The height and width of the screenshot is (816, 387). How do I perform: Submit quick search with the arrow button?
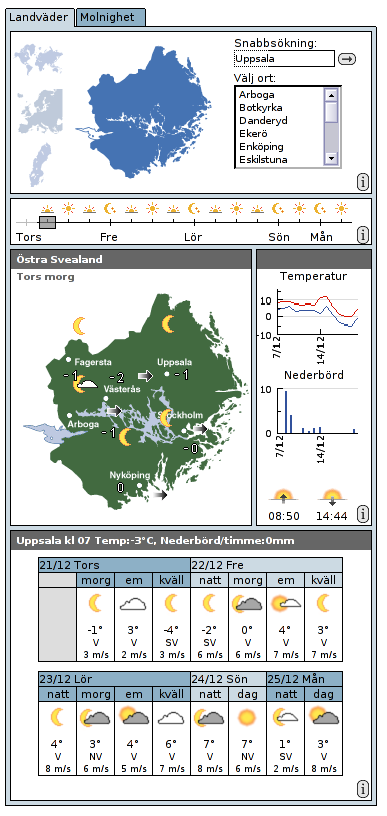coord(347,59)
